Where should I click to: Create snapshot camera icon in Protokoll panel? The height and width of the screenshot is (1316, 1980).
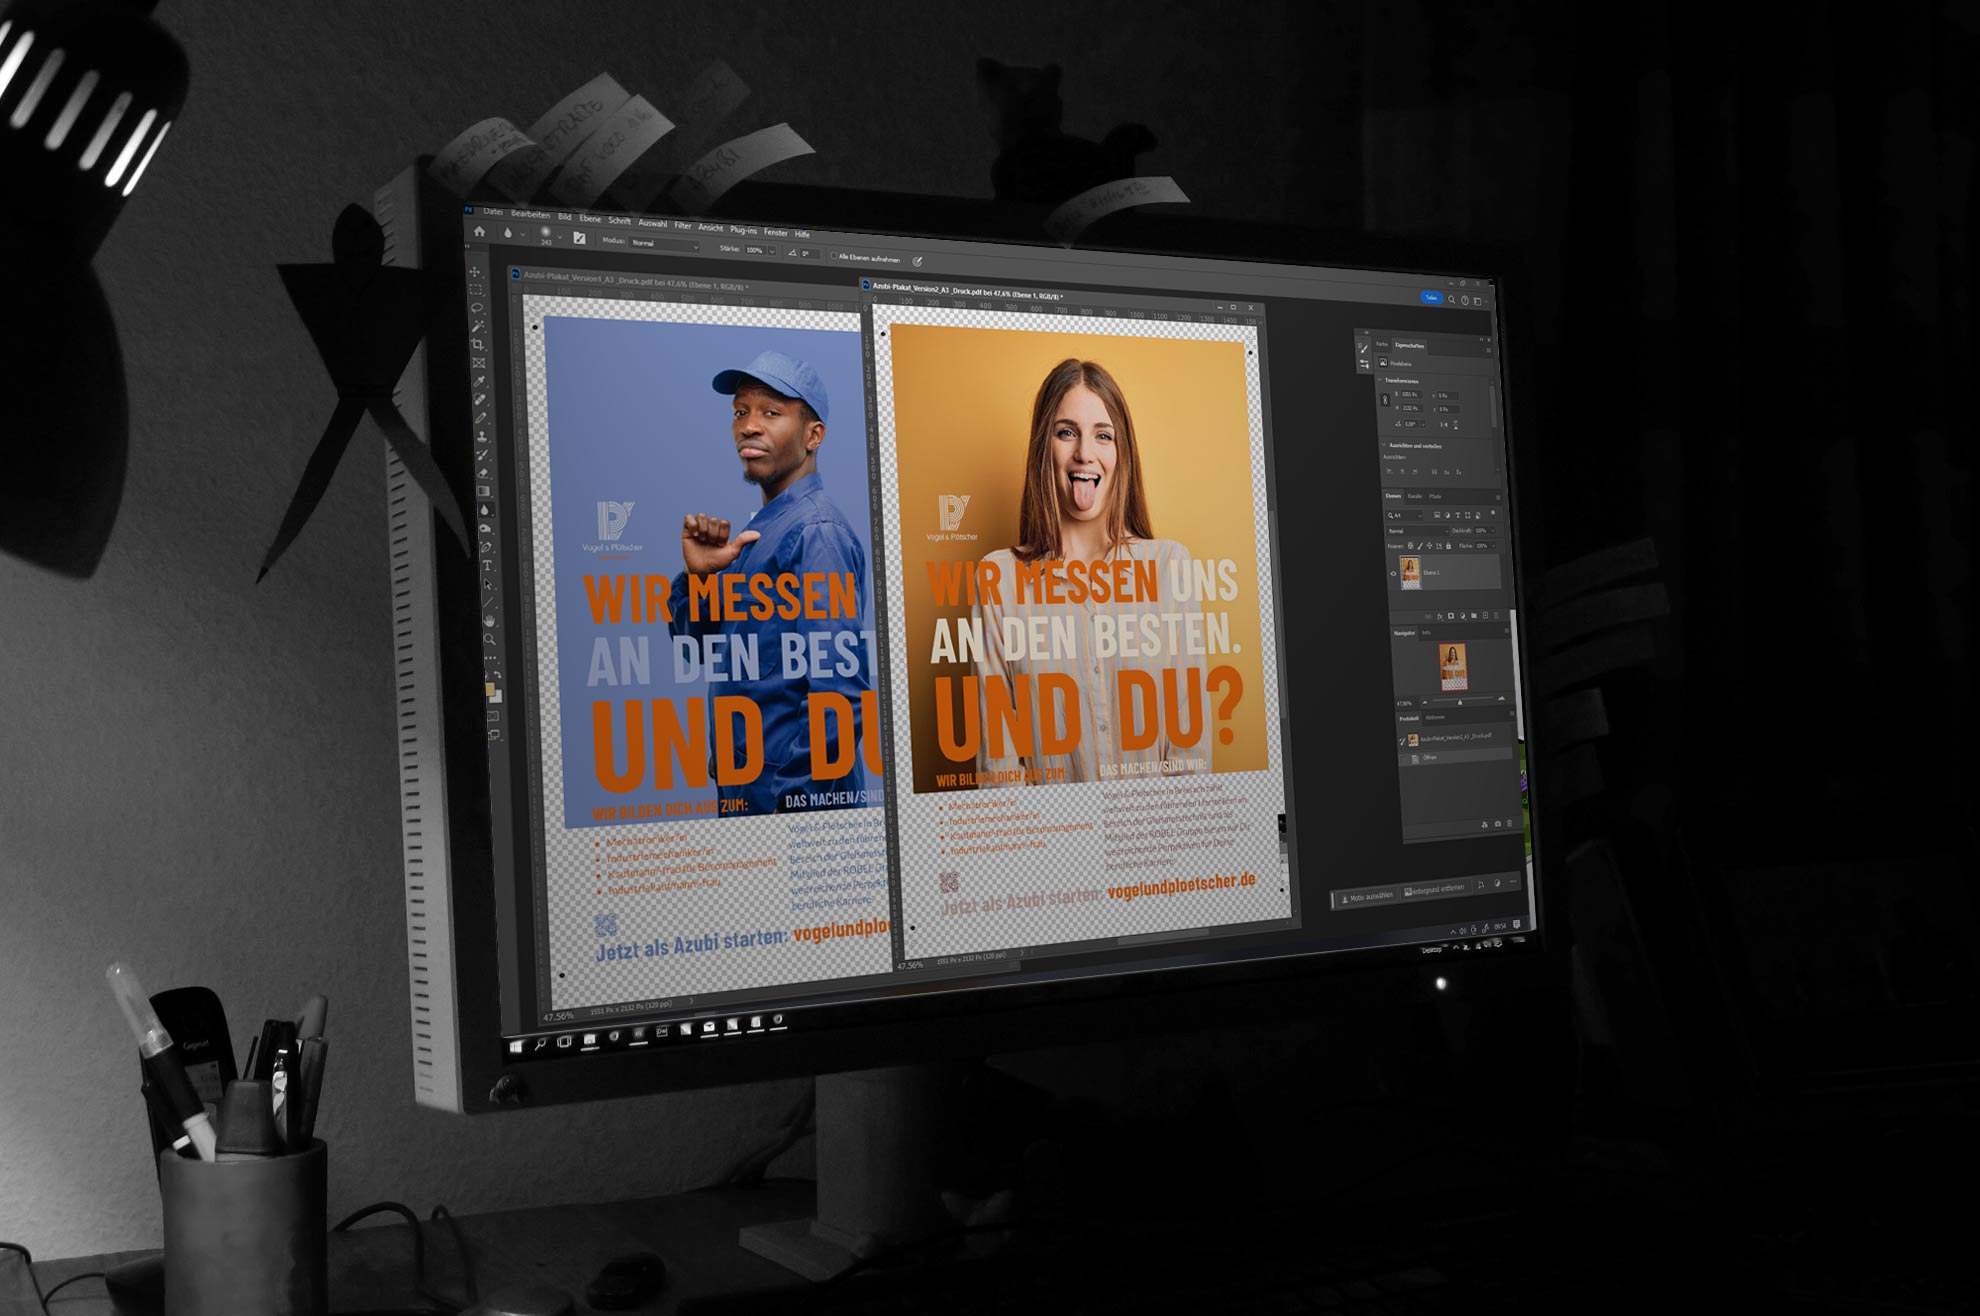1497,824
